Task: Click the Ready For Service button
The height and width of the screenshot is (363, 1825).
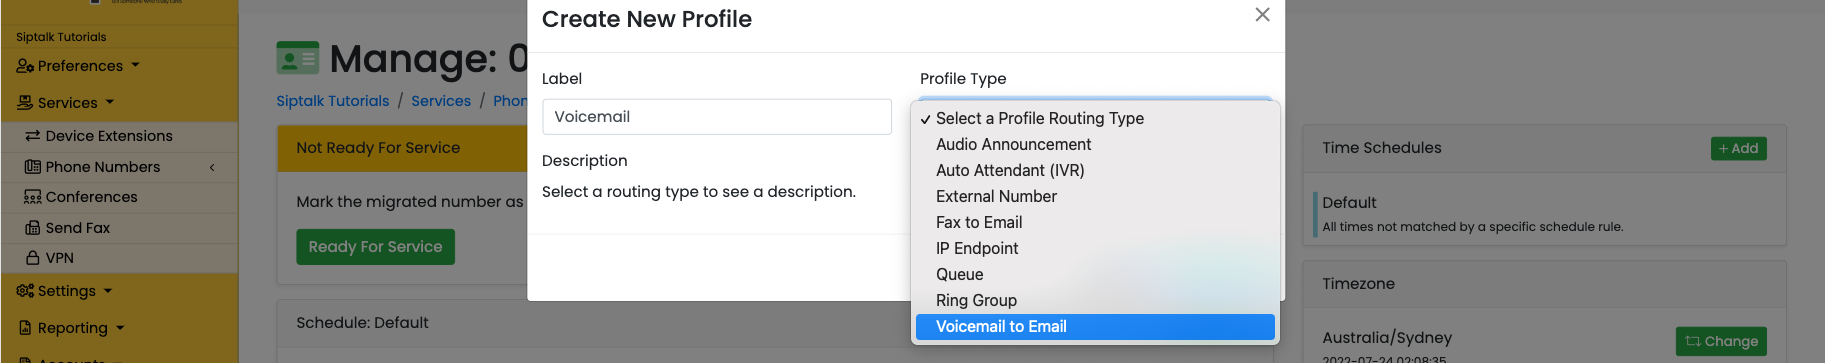Action: coord(375,247)
